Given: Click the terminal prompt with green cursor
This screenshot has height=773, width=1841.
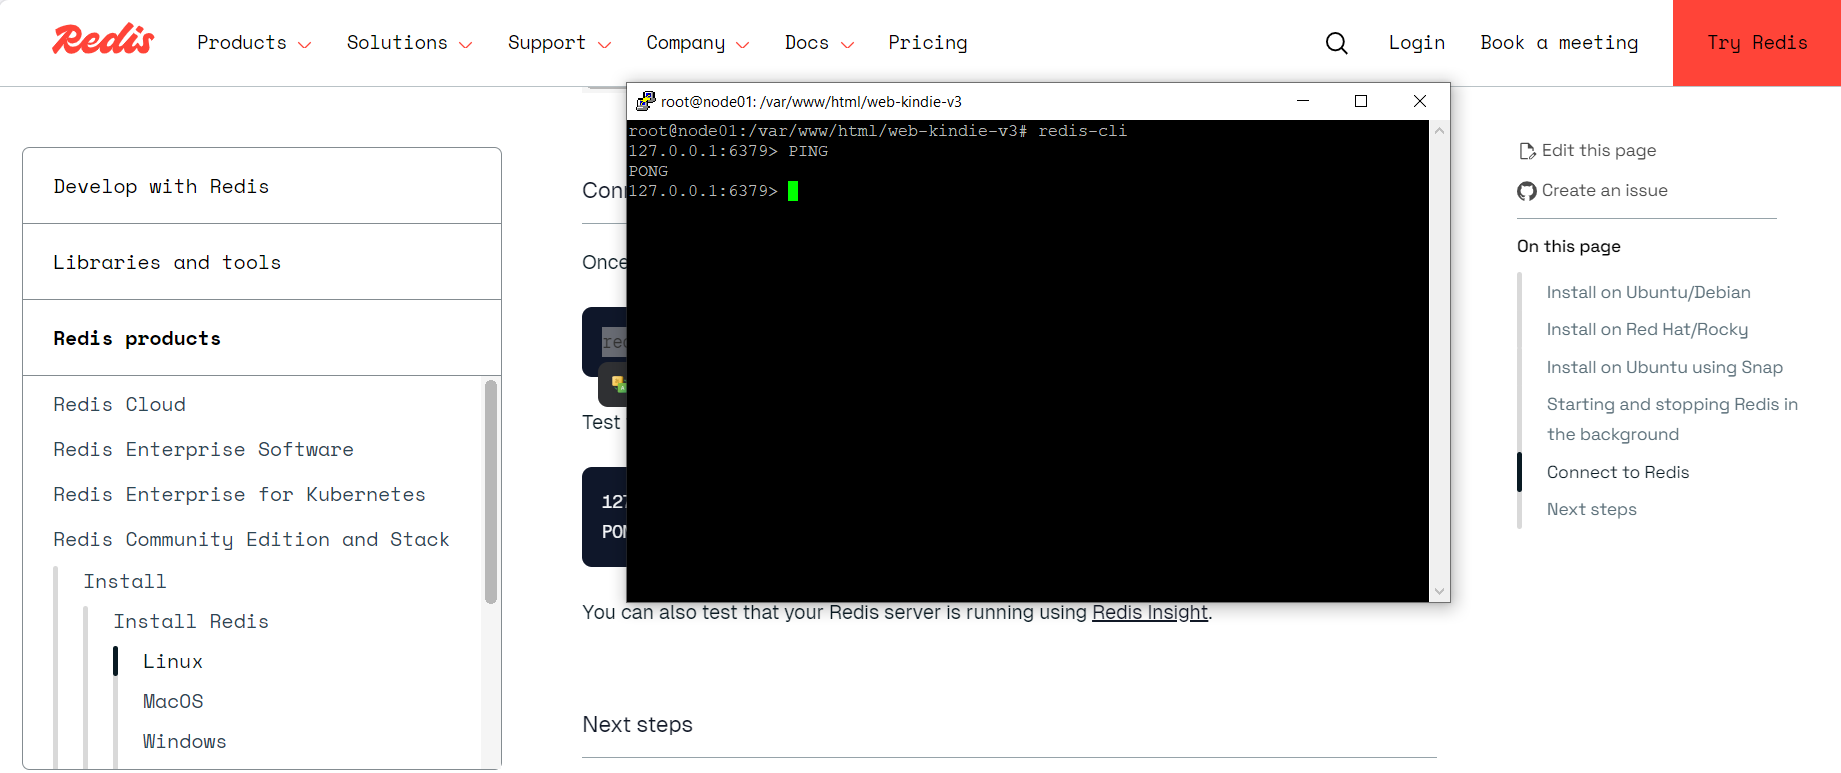Looking at the screenshot, I should pos(713,191).
